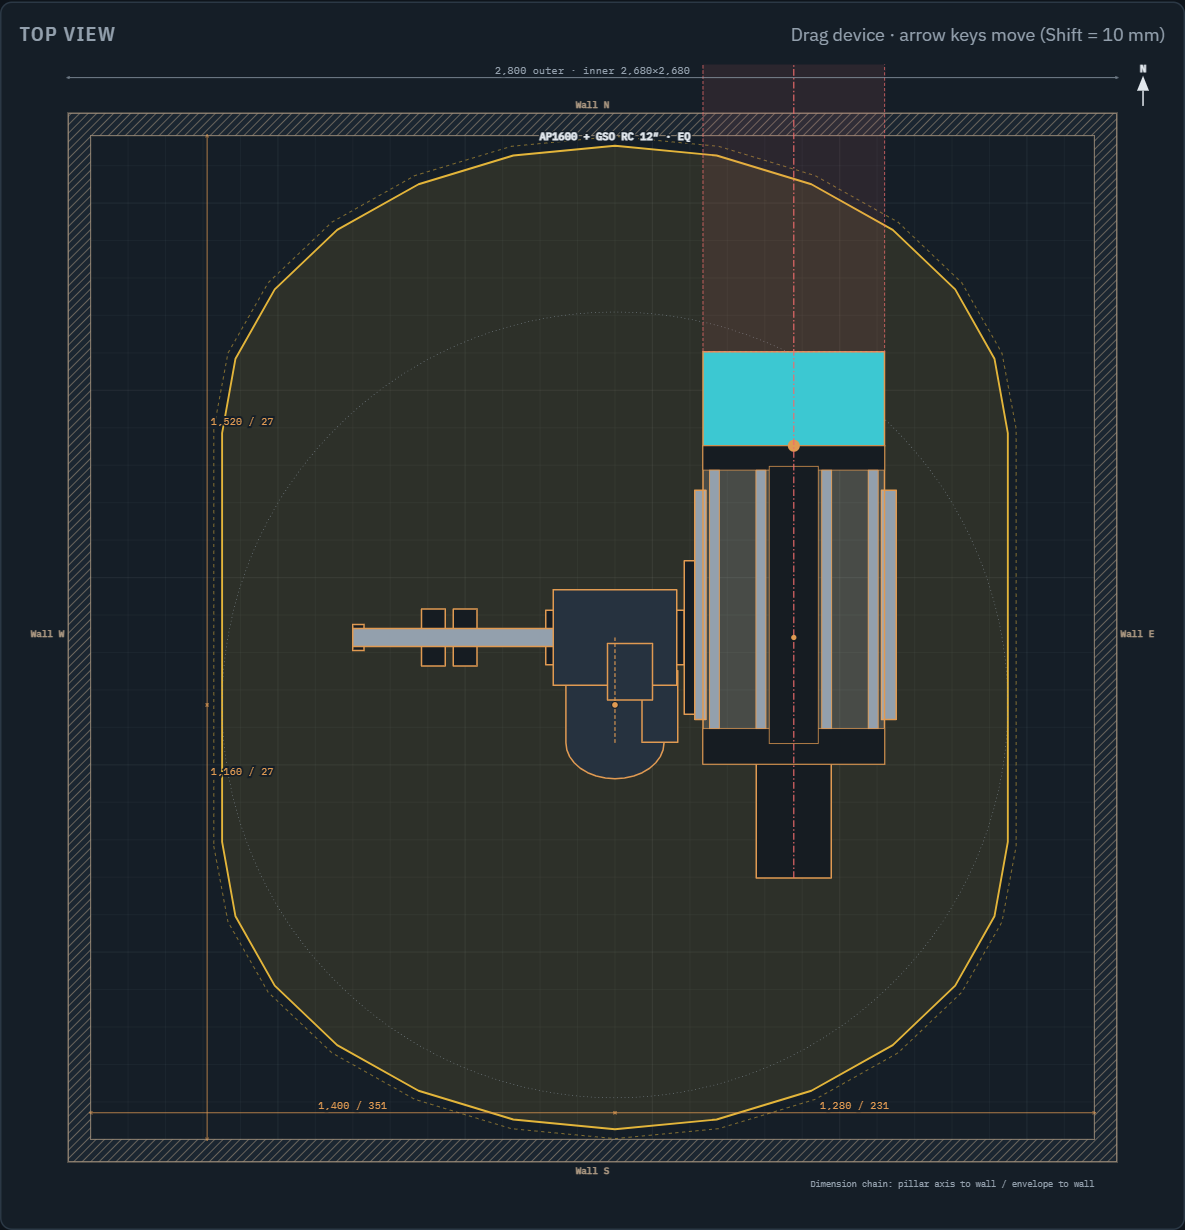The width and height of the screenshot is (1185, 1230).
Task: Click the AP1600 + GSO RC 12" · EQ label
Action: click(x=615, y=137)
